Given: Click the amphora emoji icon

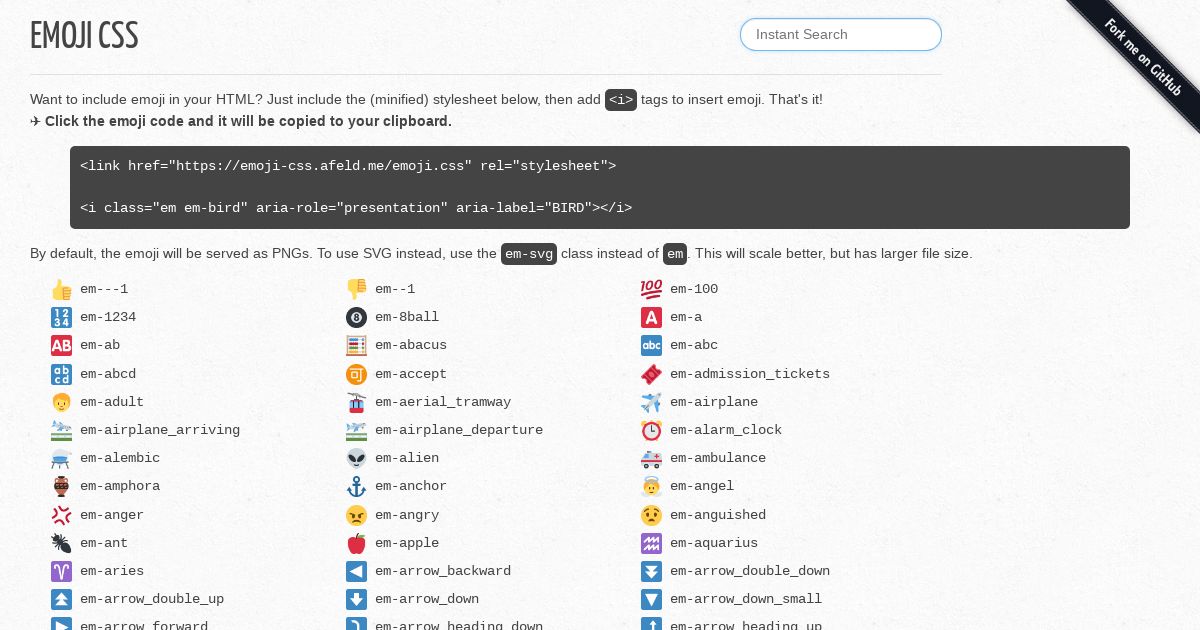Looking at the screenshot, I should coord(61,486).
